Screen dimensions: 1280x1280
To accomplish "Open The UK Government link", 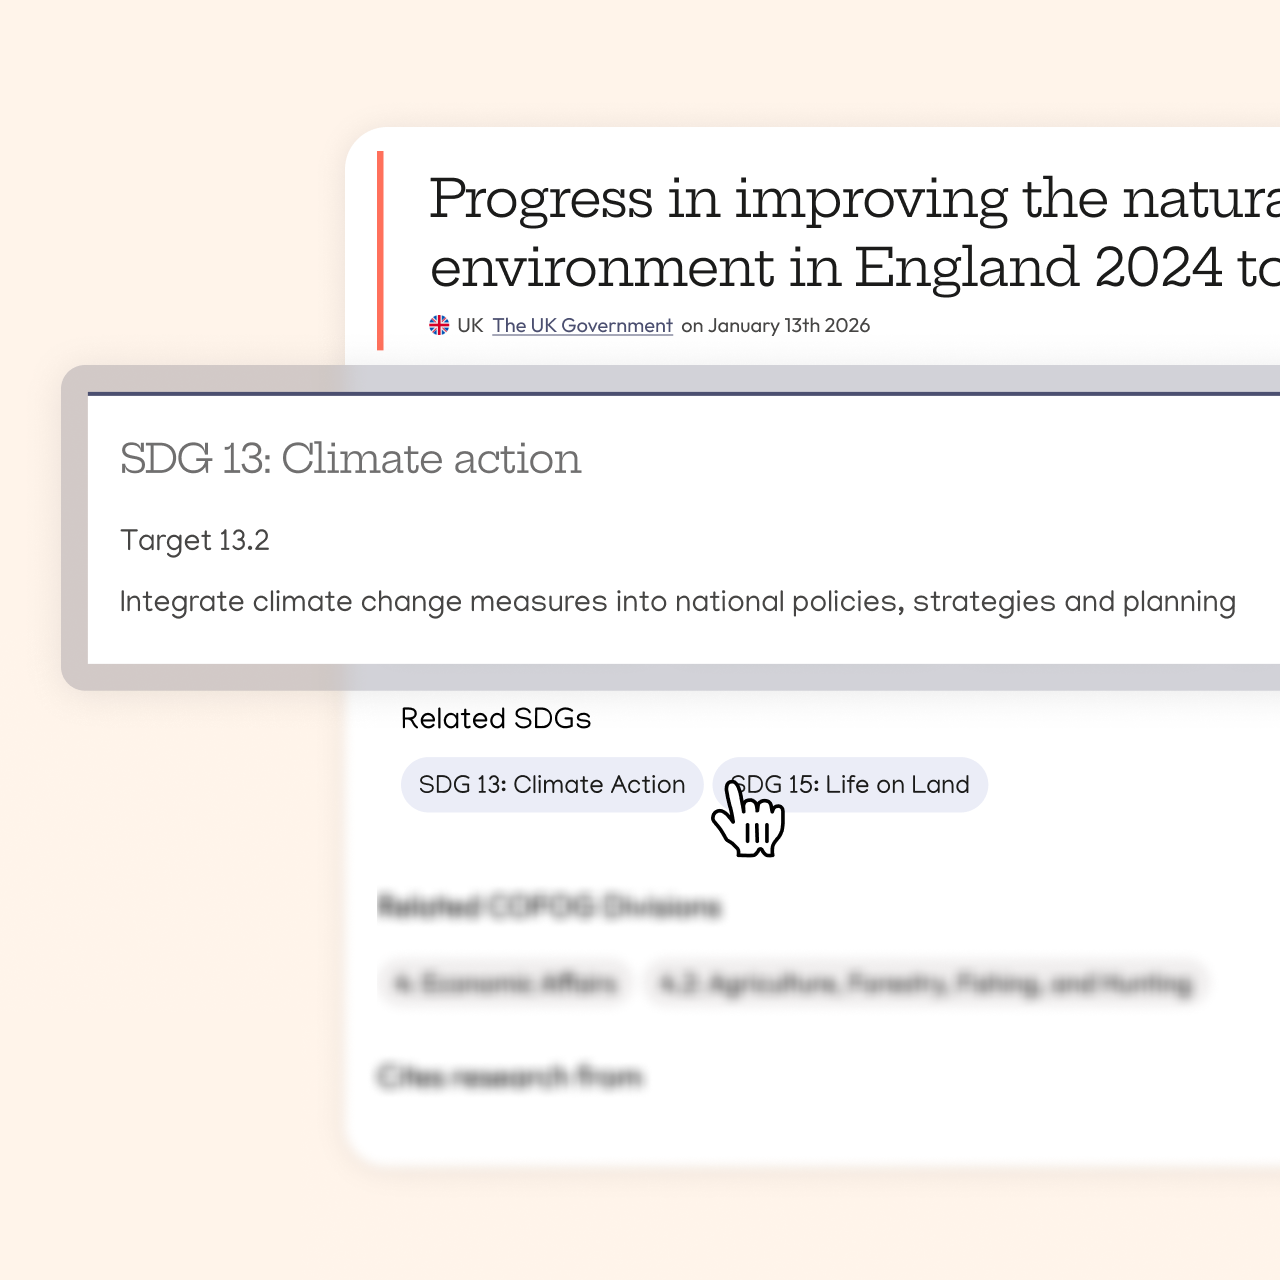I will 582,325.
